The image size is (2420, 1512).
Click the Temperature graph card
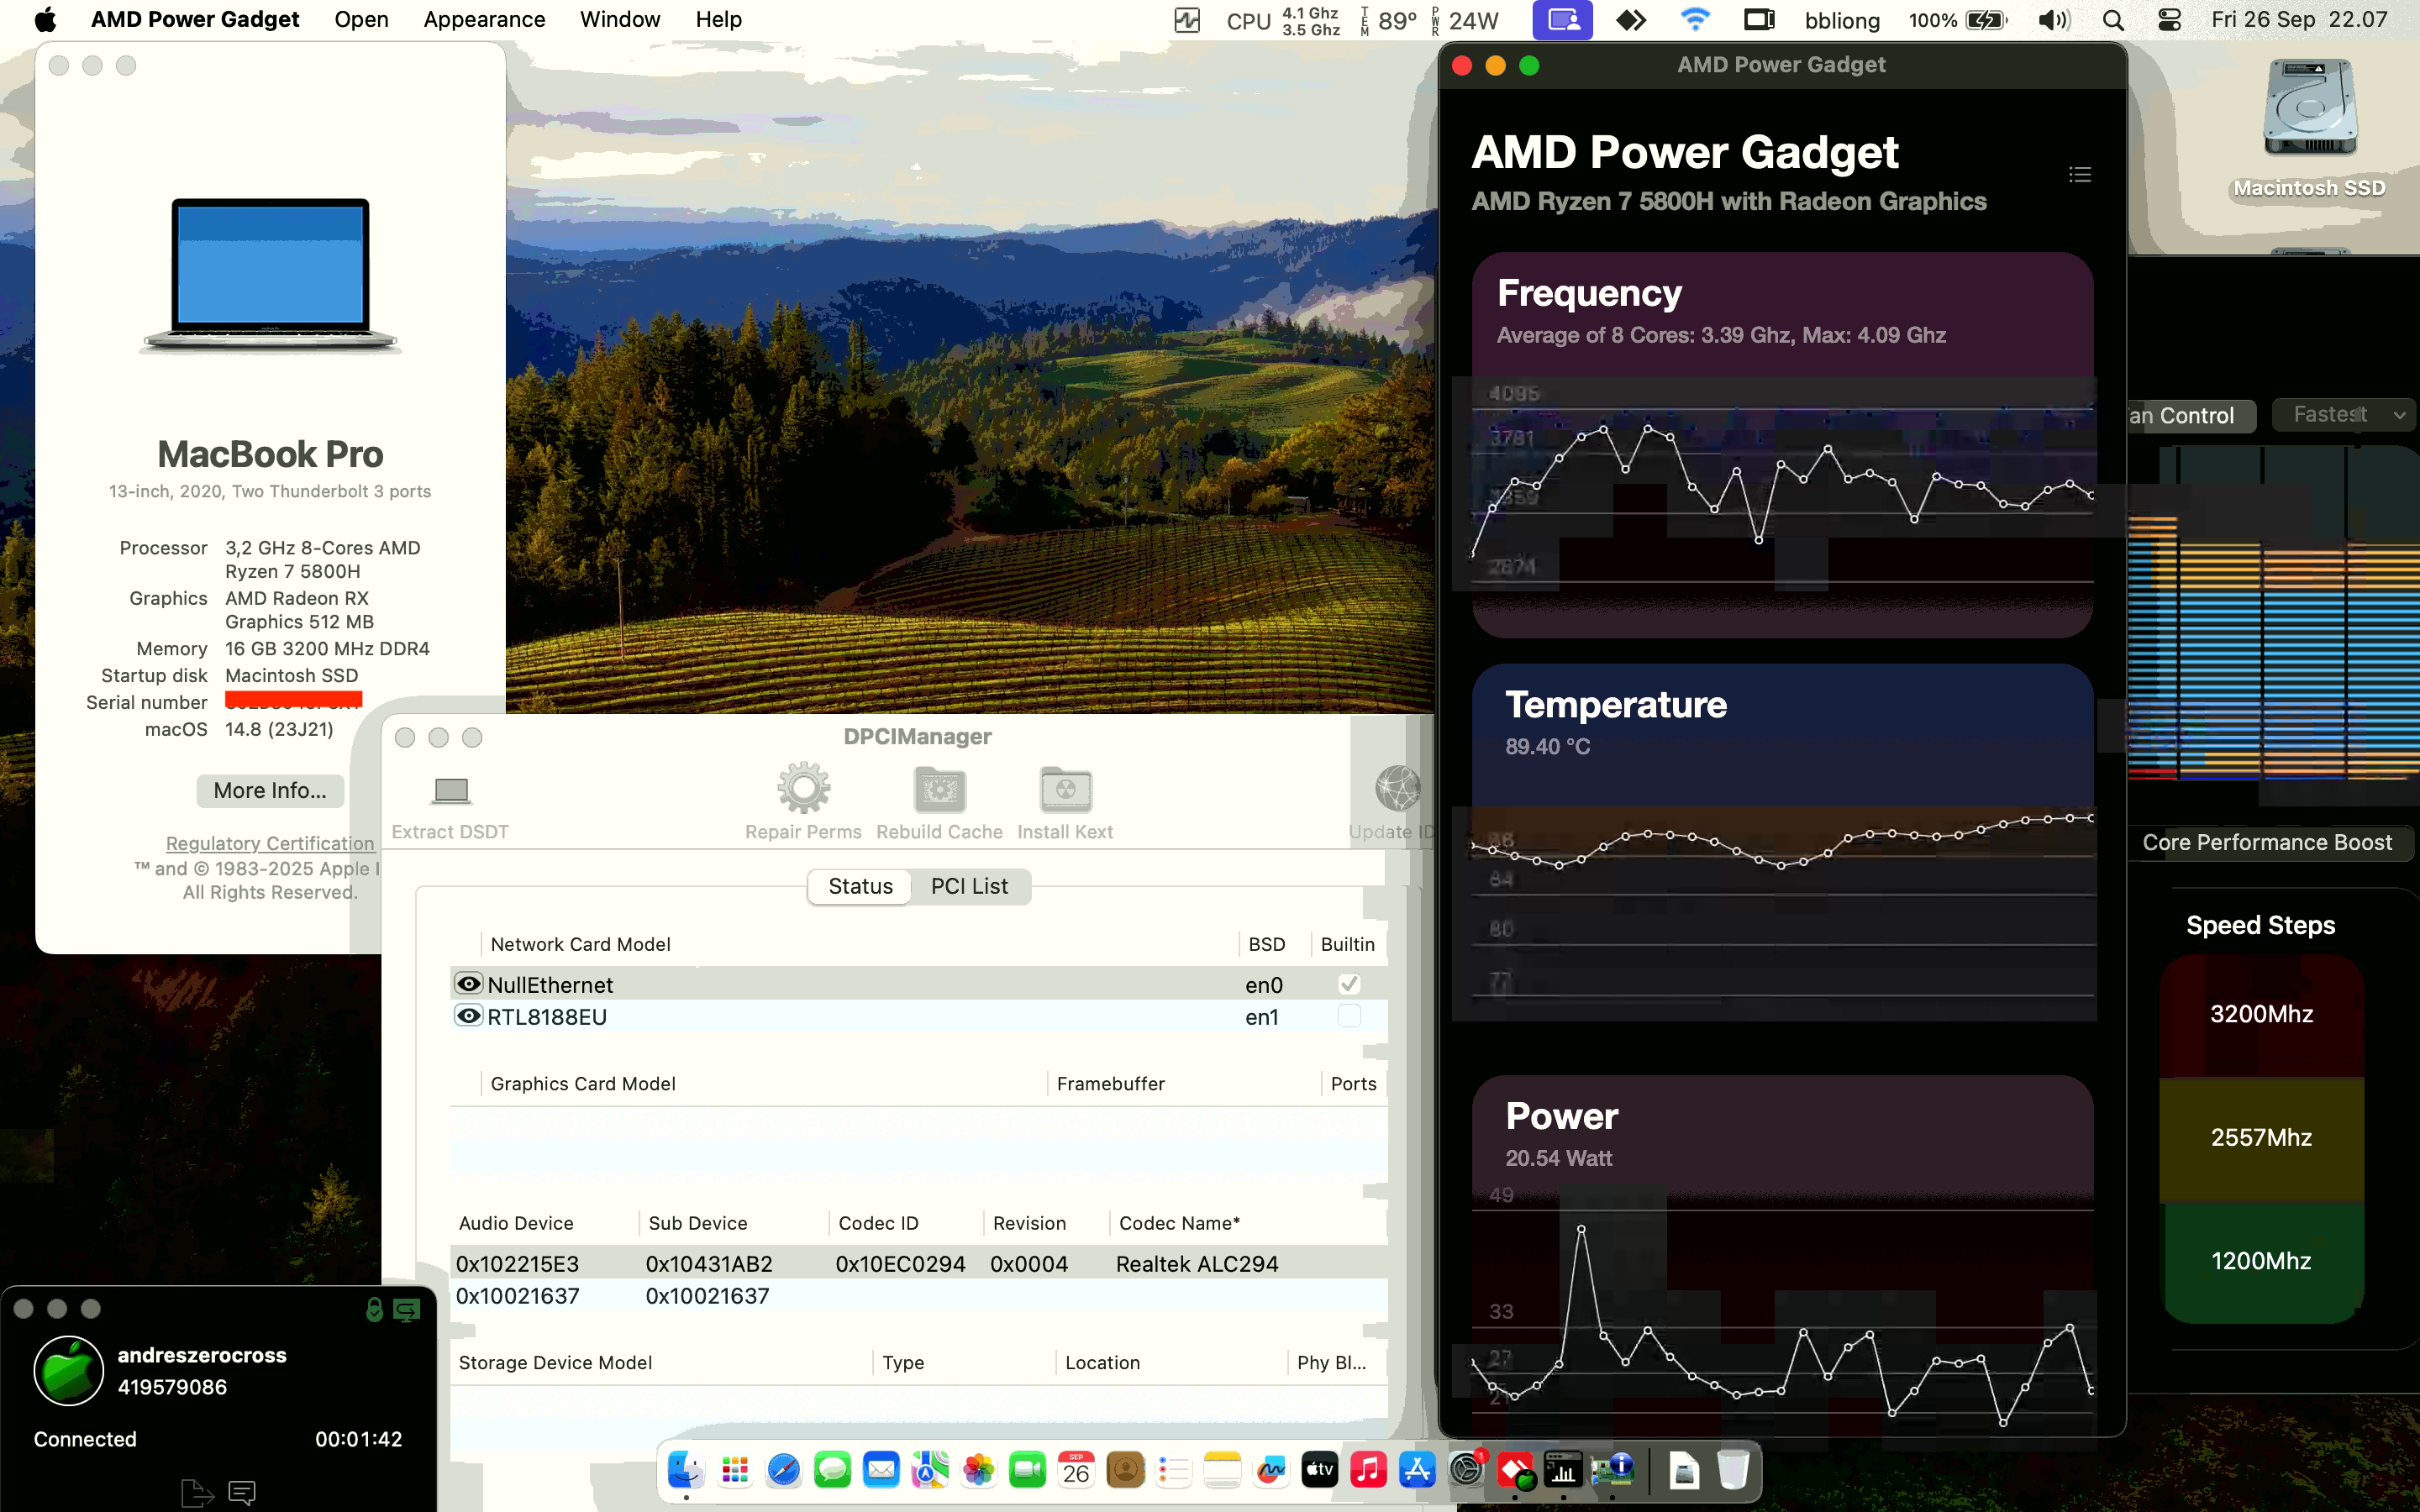pyautogui.click(x=1782, y=842)
